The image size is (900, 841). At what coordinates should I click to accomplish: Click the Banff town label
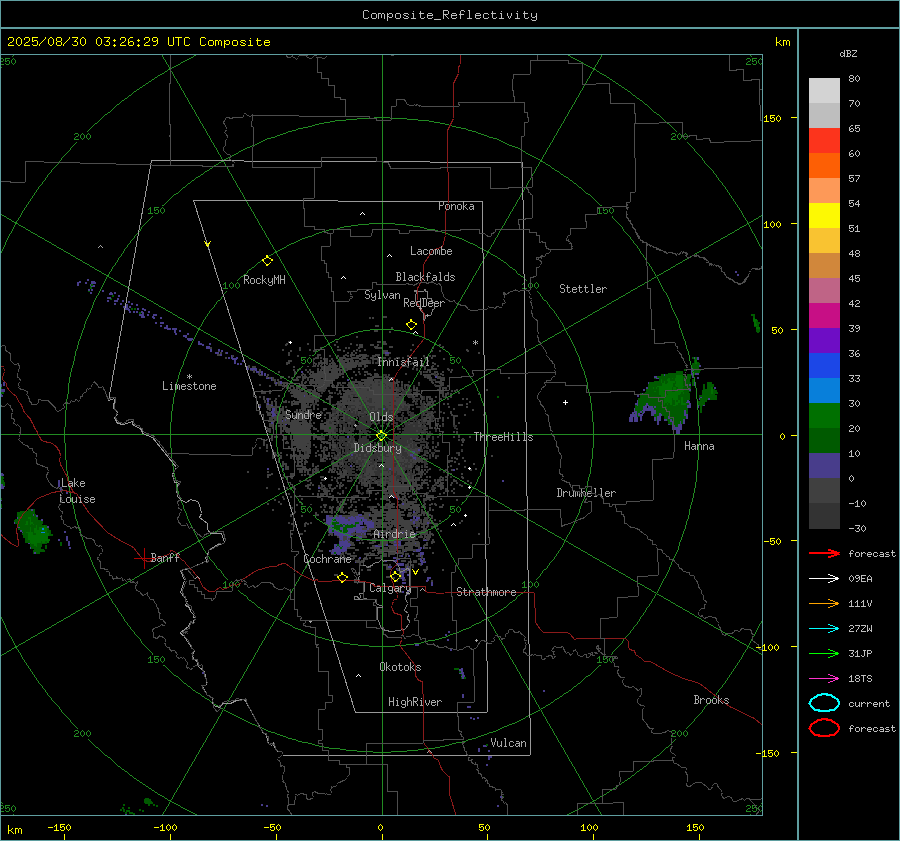tap(165, 557)
